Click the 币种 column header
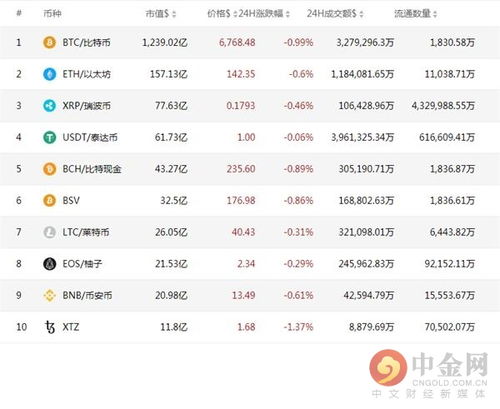This screenshot has height=409, width=500. pos(52,14)
